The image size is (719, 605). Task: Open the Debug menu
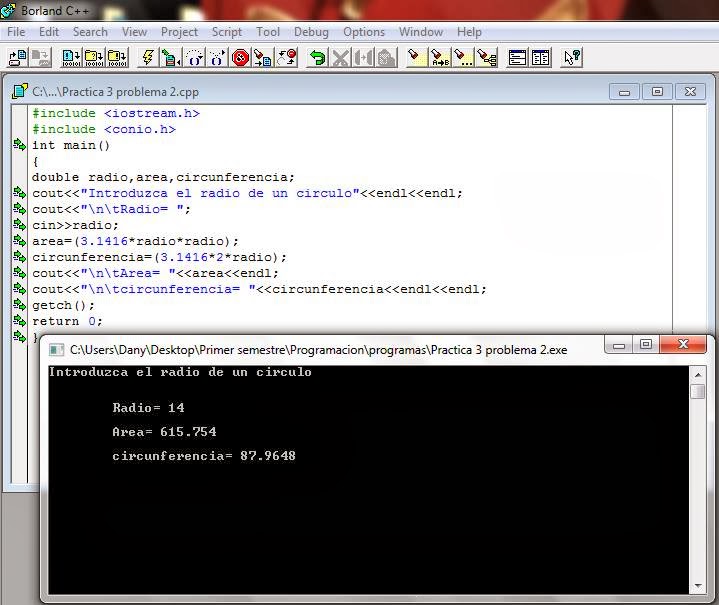click(311, 32)
